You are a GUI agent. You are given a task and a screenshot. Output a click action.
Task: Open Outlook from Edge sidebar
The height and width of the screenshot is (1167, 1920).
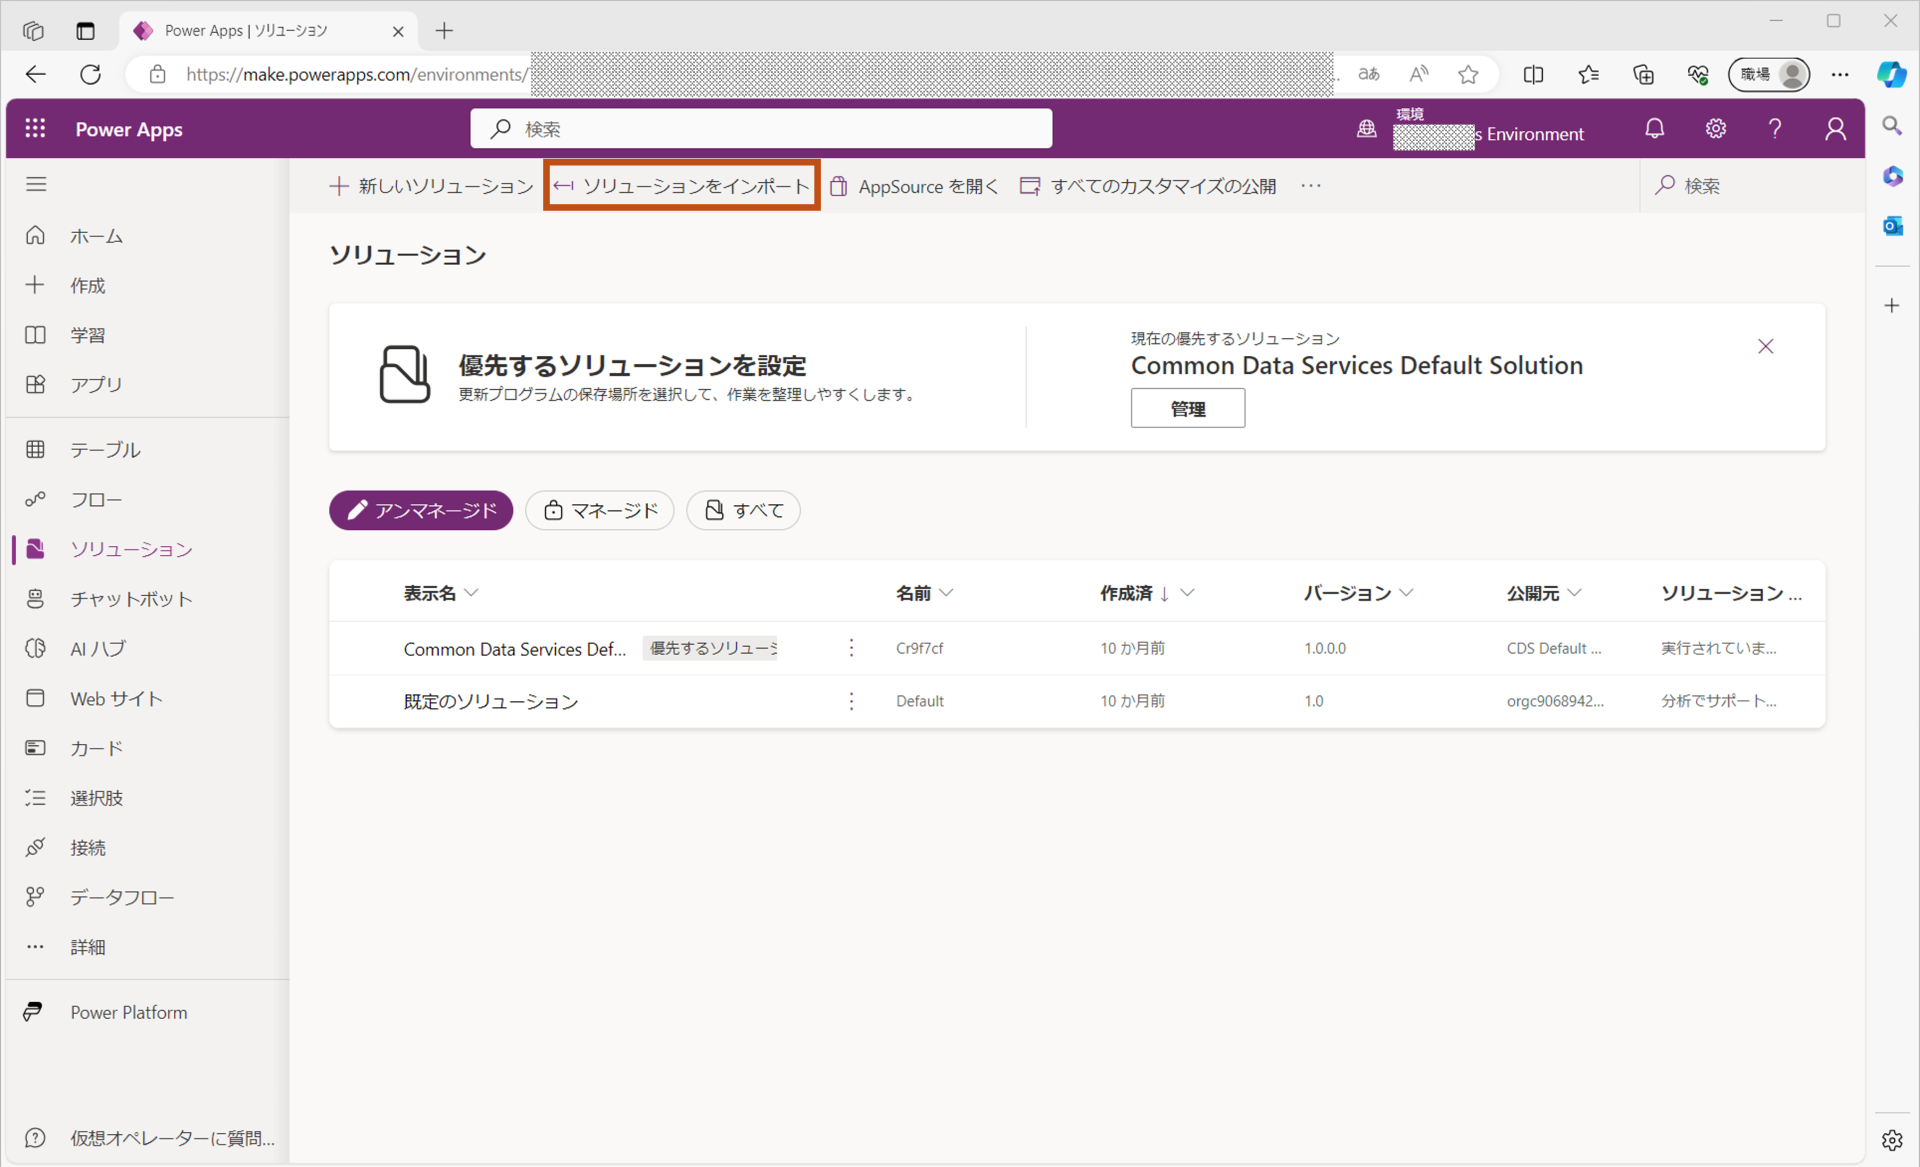click(1892, 226)
